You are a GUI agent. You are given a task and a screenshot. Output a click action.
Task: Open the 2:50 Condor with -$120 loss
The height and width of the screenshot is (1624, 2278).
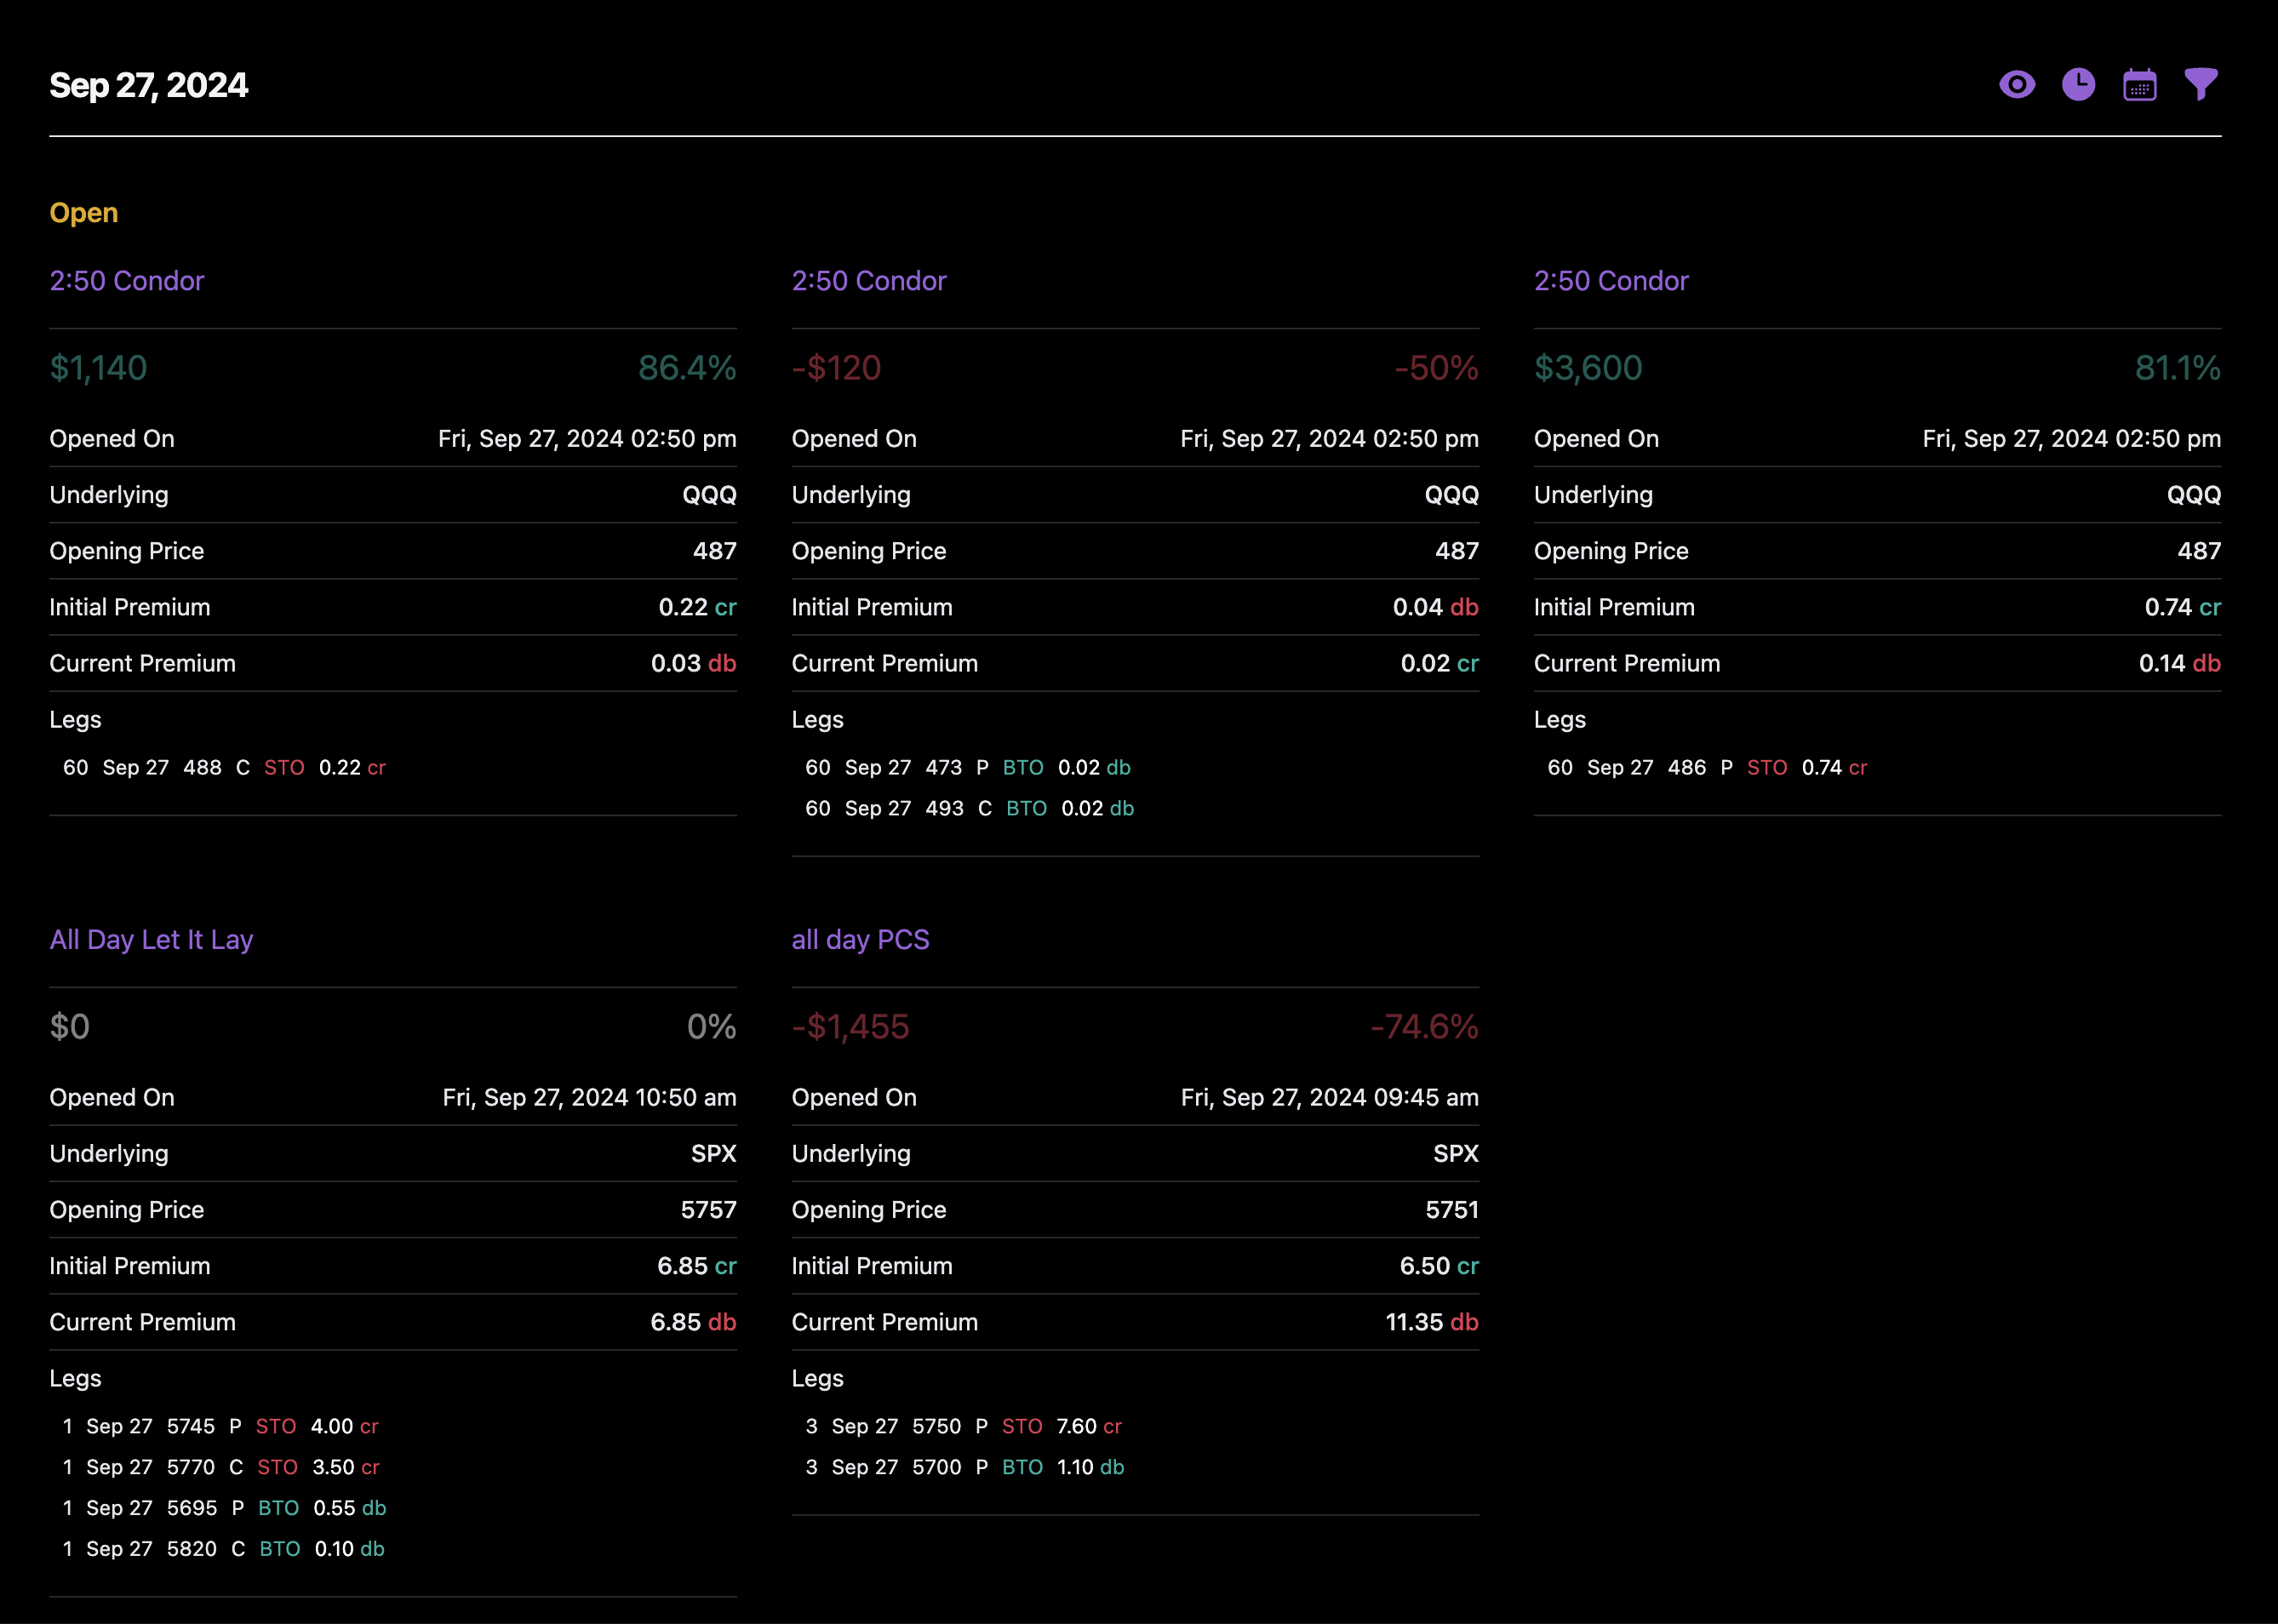(868, 281)
